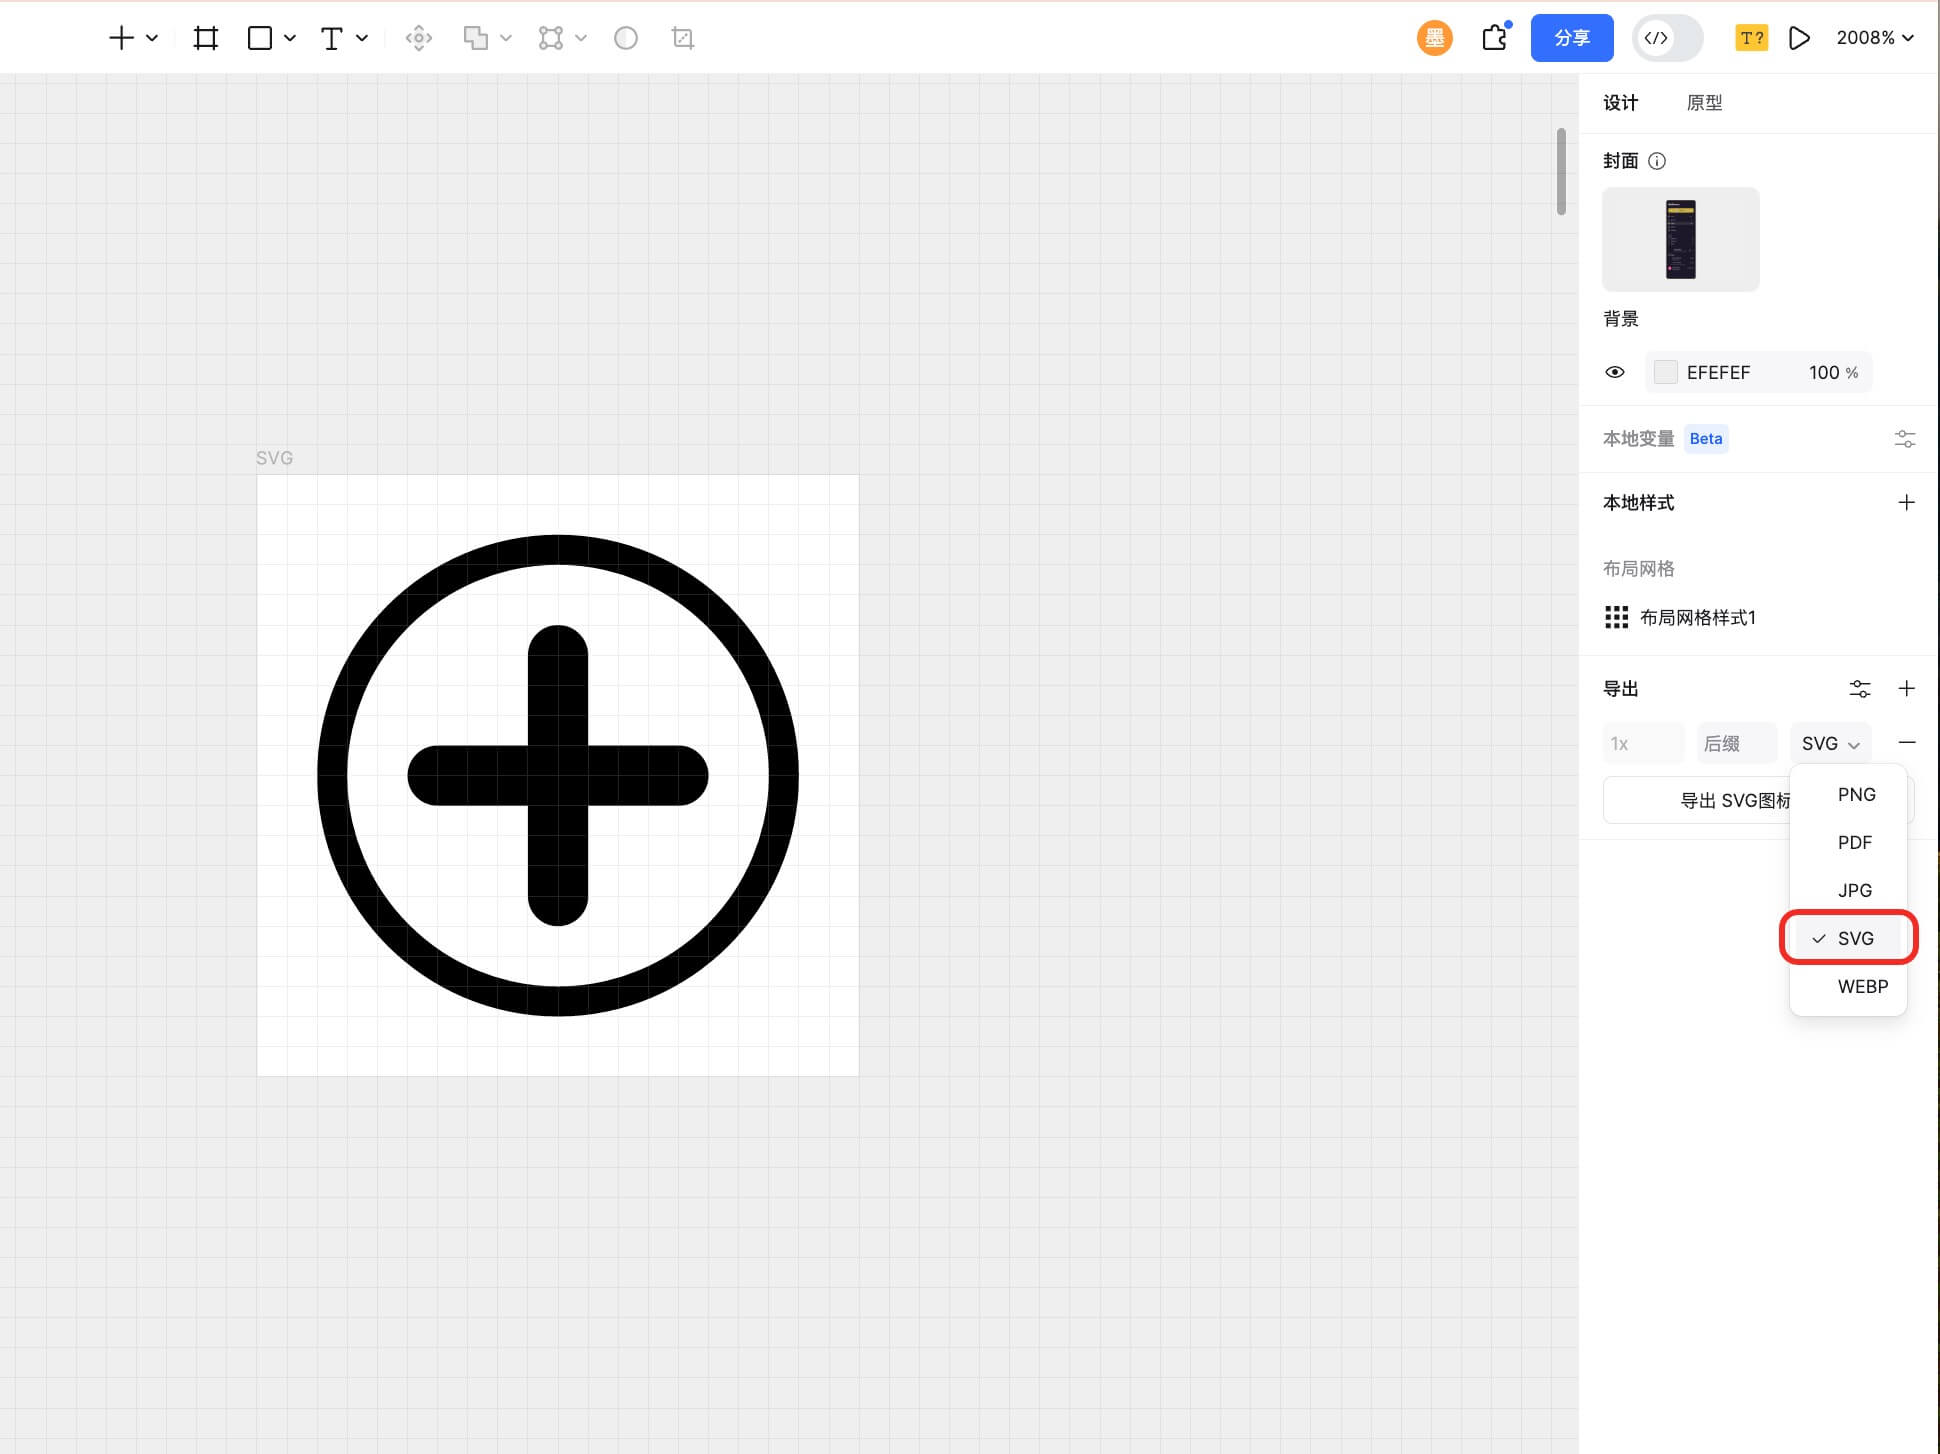Open export settings sliders icon
The height and width of the screenshot is (1454, 1940).
[1859, 689]
